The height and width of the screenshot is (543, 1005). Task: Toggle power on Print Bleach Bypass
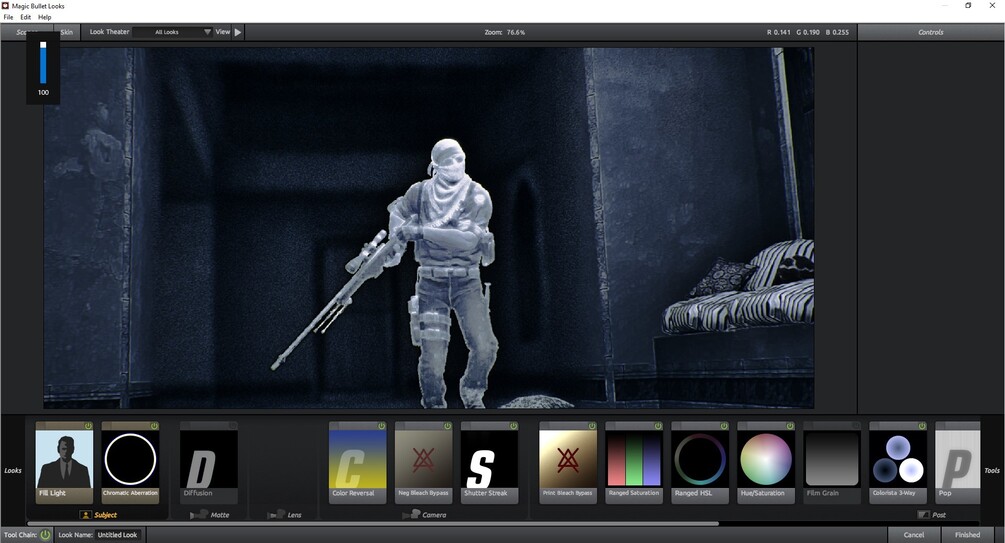(x=592, y=426)
